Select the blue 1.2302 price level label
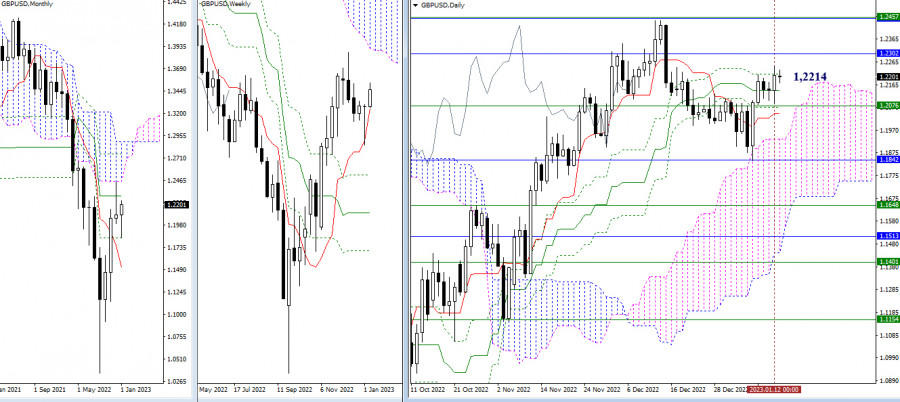 pyautogui.click(x=888, y=53)
